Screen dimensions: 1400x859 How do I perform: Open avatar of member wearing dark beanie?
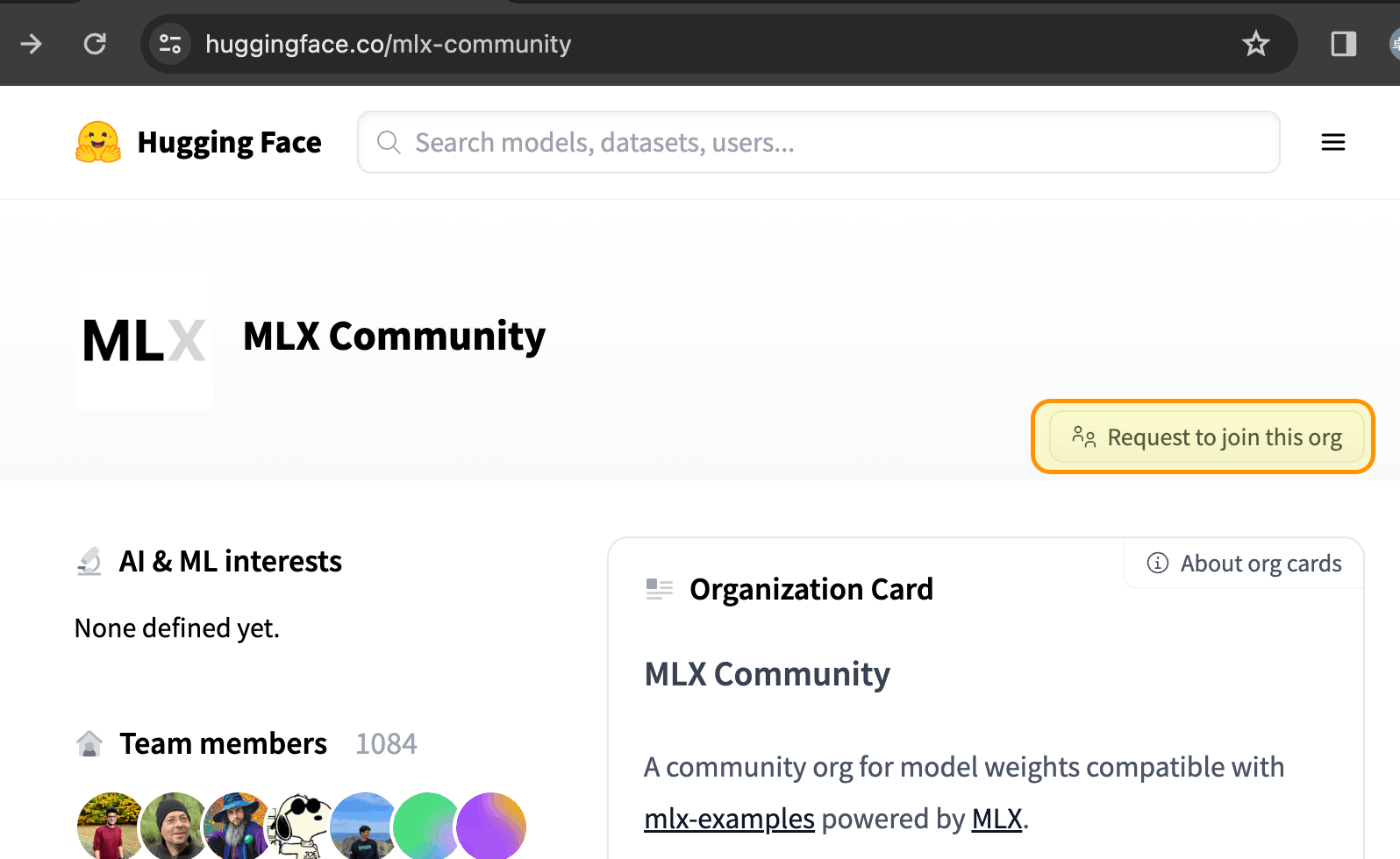point(172,827)
